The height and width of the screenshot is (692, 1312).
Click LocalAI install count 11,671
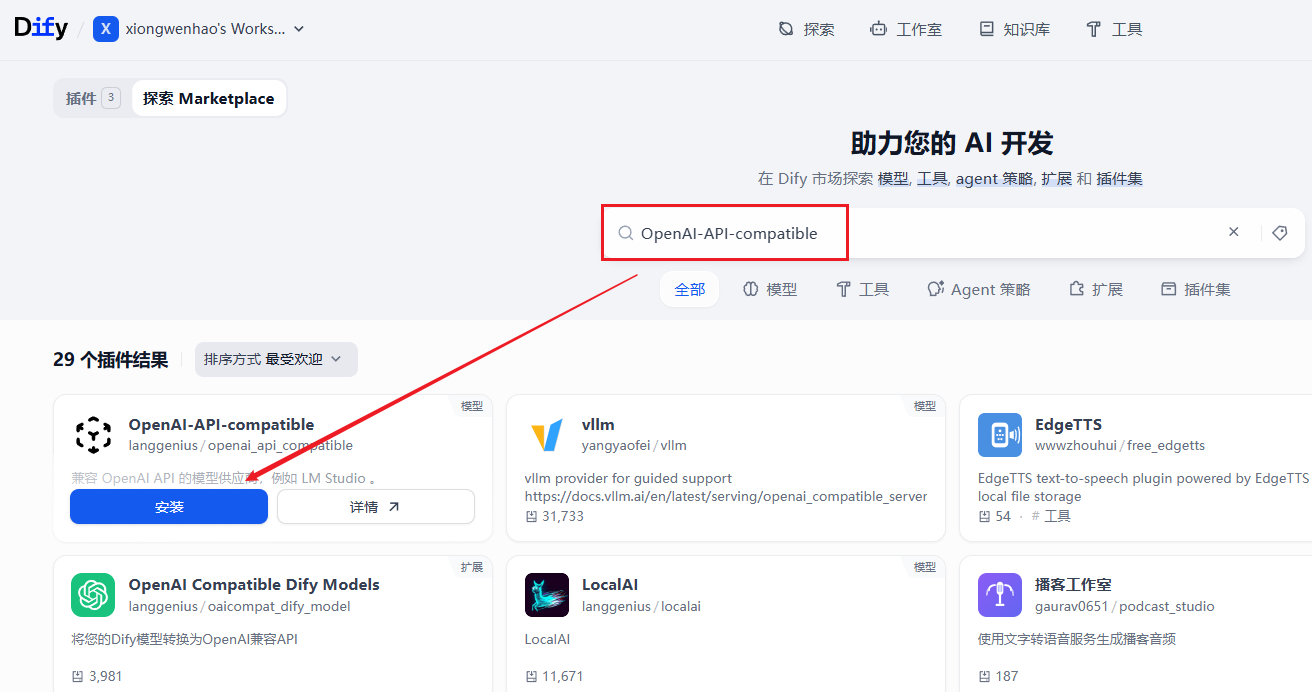(554, 676)
